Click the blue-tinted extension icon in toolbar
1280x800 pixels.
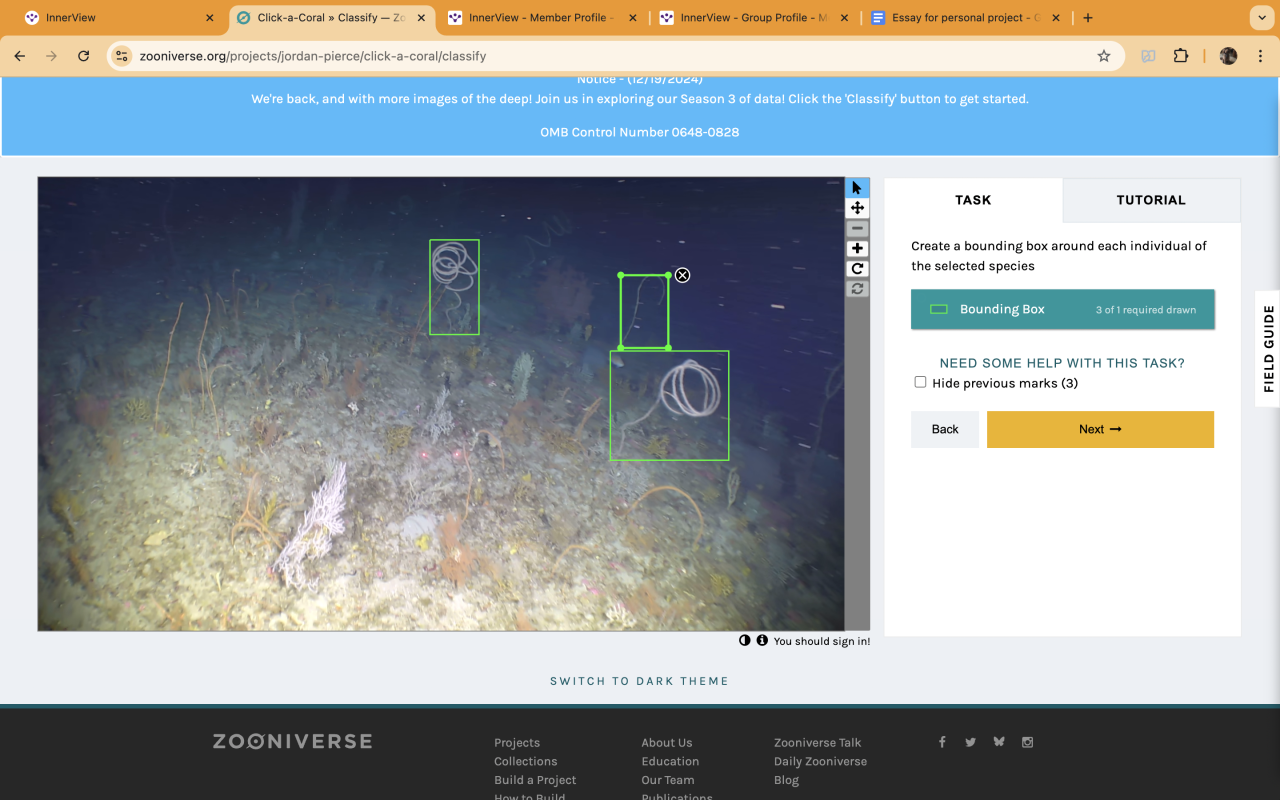[1148, 56]
